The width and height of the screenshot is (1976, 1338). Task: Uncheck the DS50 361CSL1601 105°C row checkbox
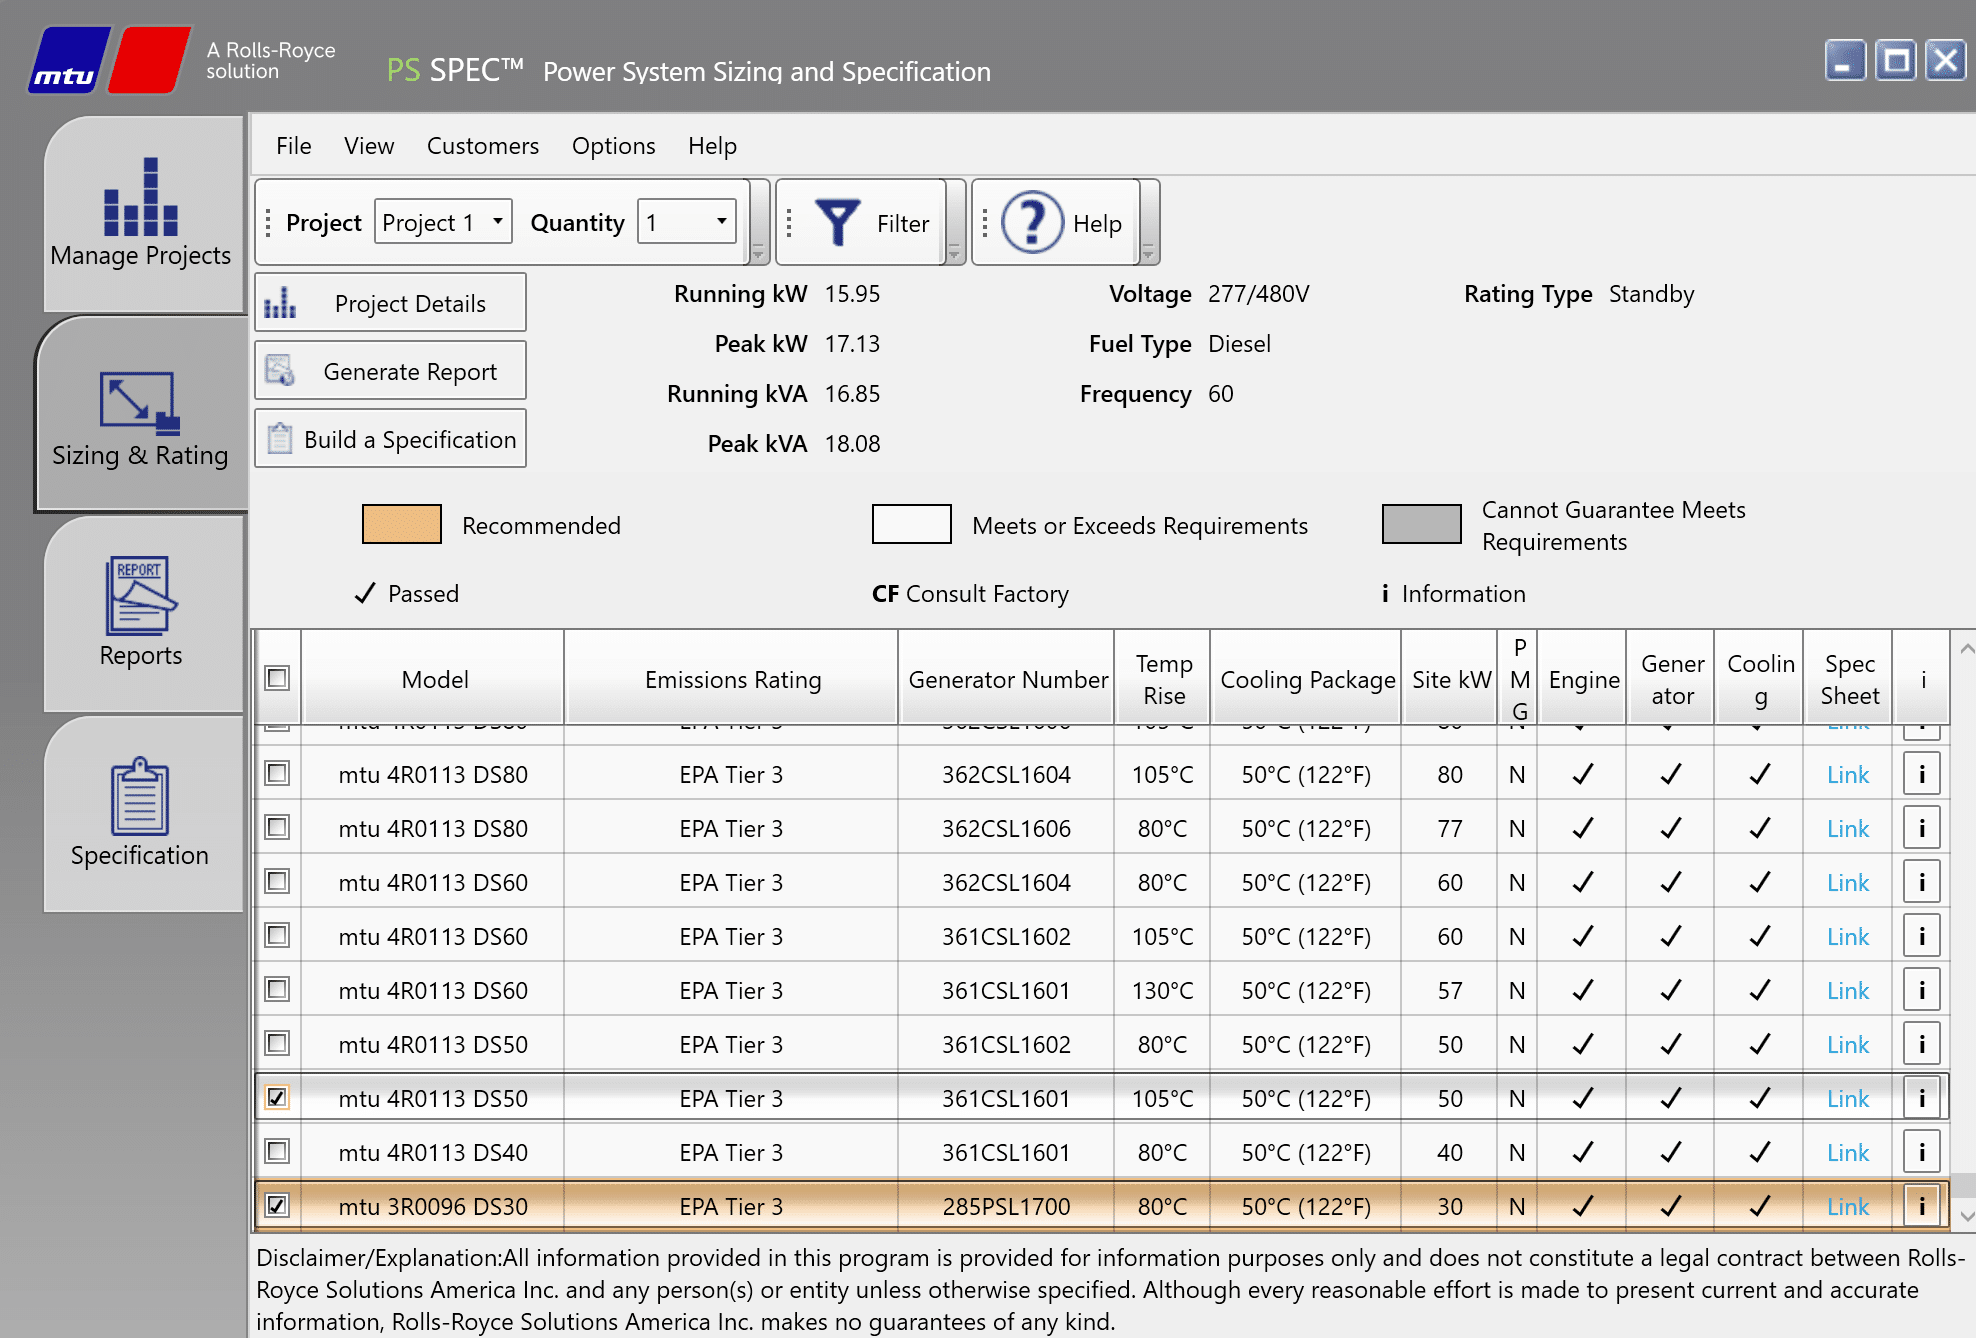coord(277,1097)
